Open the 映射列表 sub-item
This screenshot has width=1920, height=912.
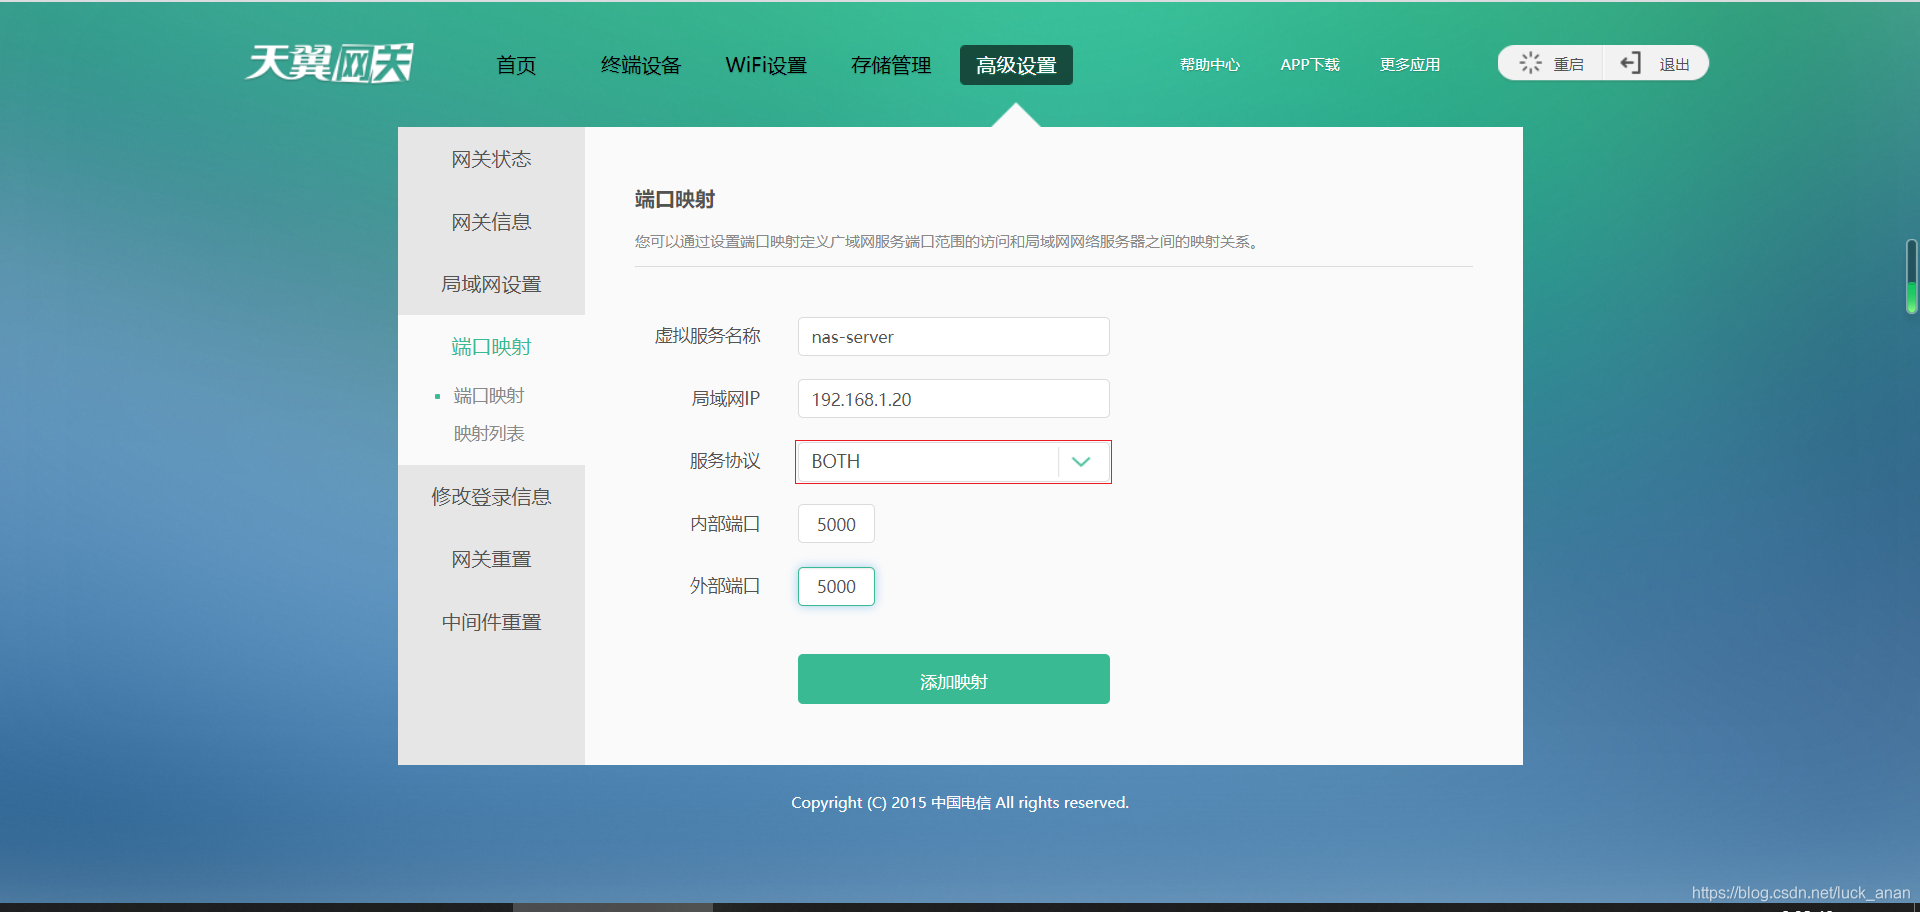[x=489, y=433]
